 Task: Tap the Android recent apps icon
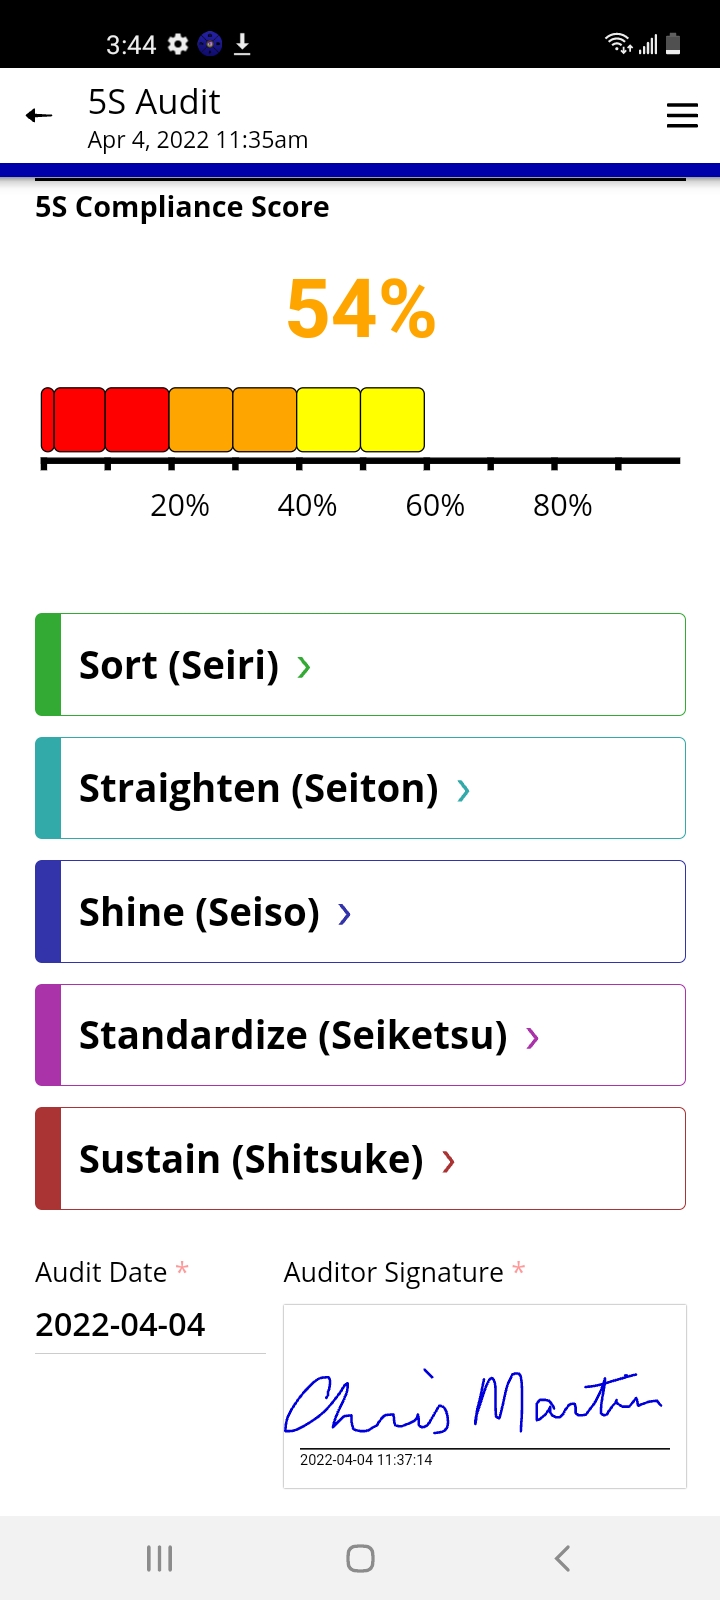click(160, 1558)
